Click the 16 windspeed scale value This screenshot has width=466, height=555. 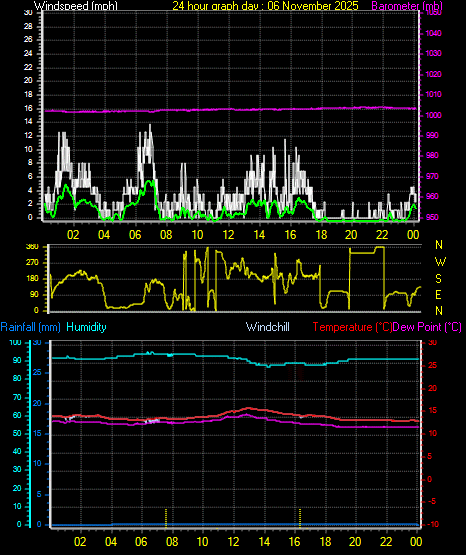(x=28, y=108)
